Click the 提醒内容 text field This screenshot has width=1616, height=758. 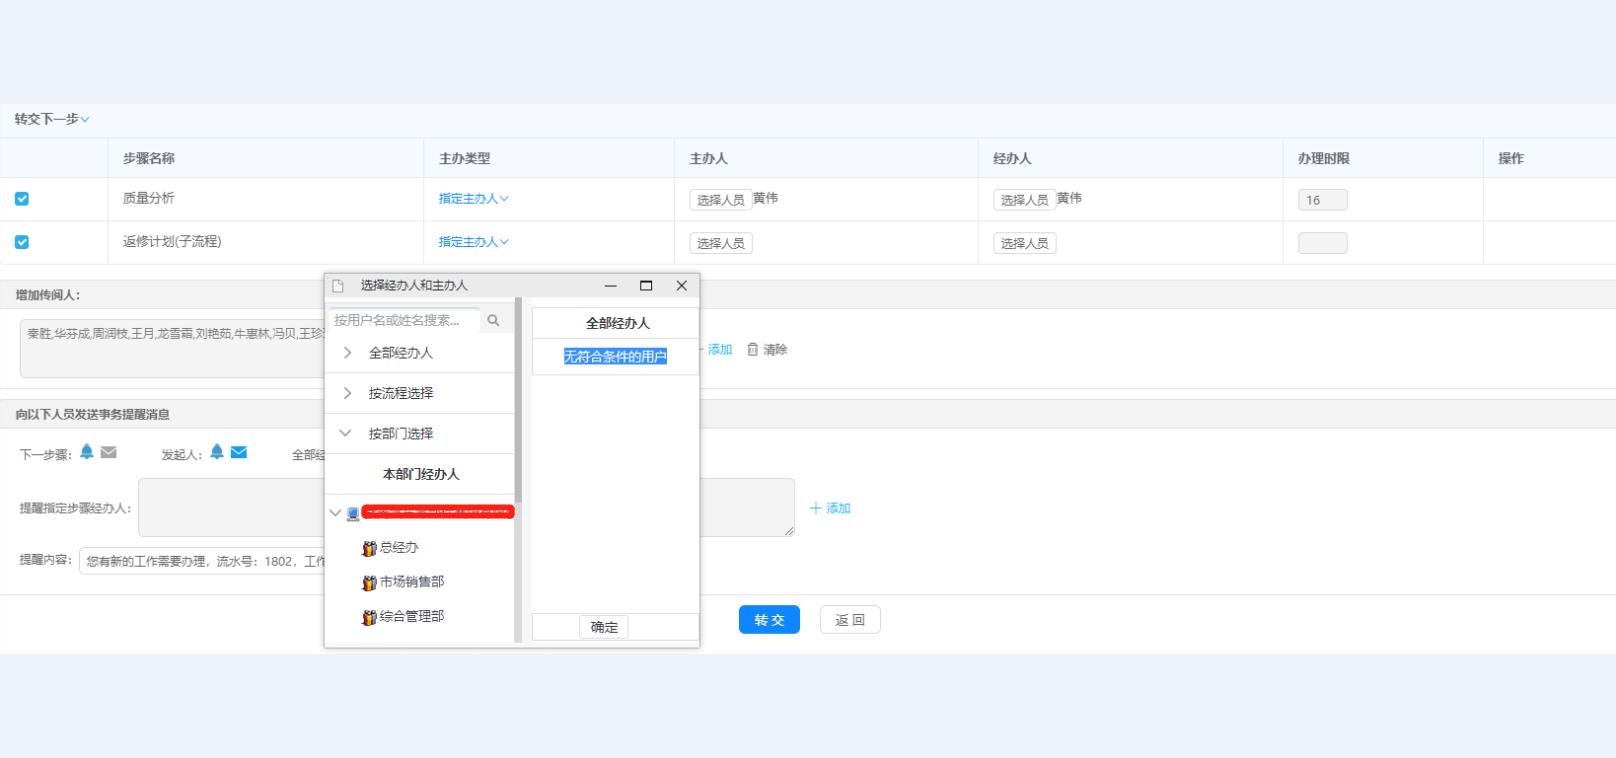(x=202, y=561)
